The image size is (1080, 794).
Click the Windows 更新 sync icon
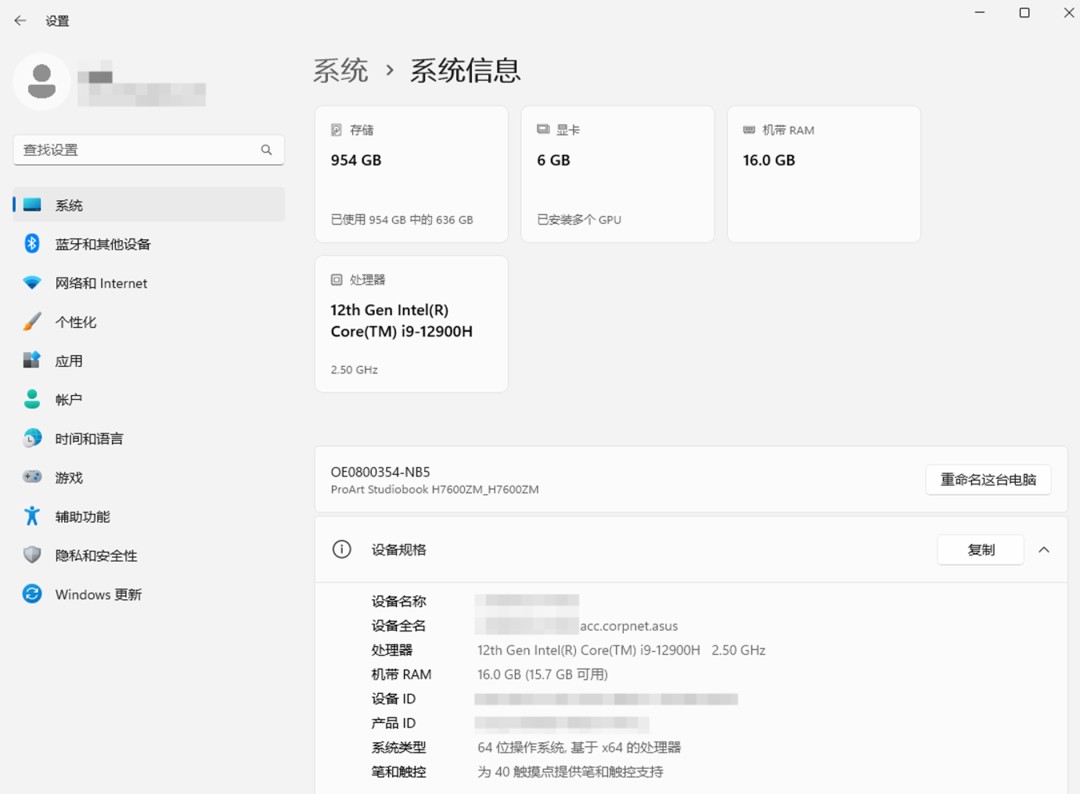tap(32, 594)
